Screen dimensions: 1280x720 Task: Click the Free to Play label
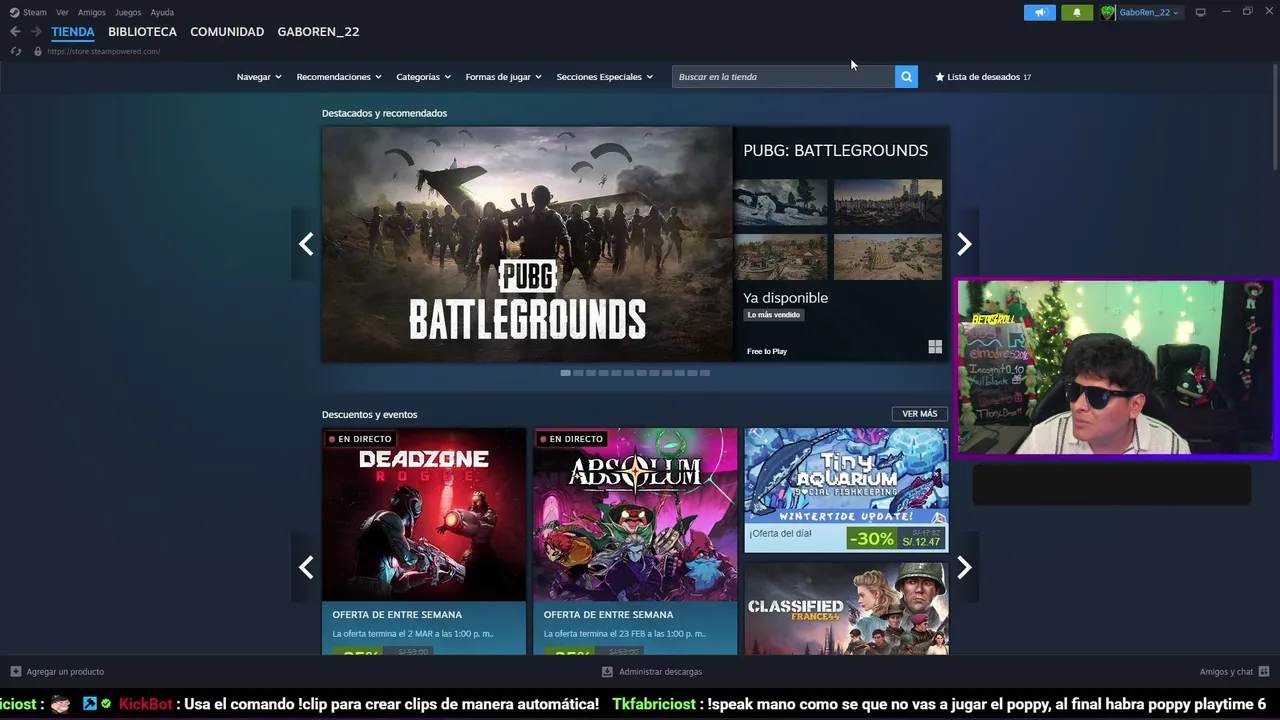pyautogui.click(x=767, y=352)
